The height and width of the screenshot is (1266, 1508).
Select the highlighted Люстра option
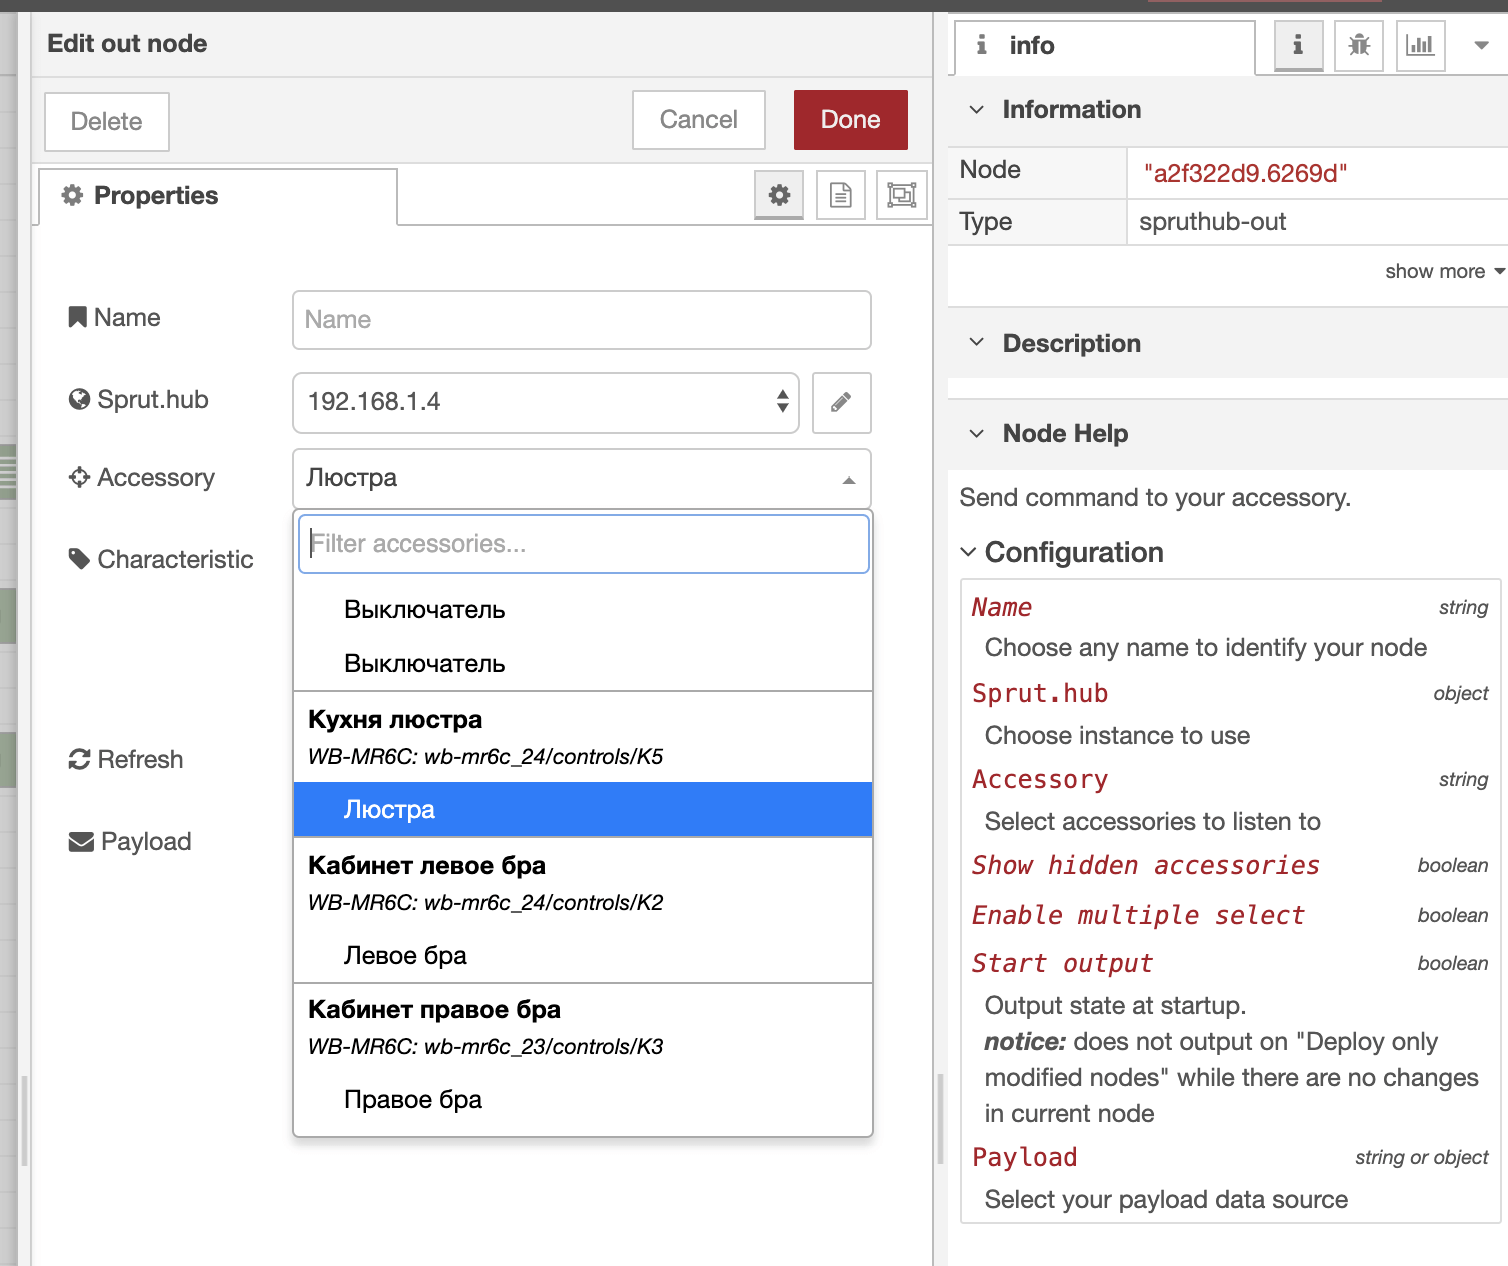click(583, 810)
